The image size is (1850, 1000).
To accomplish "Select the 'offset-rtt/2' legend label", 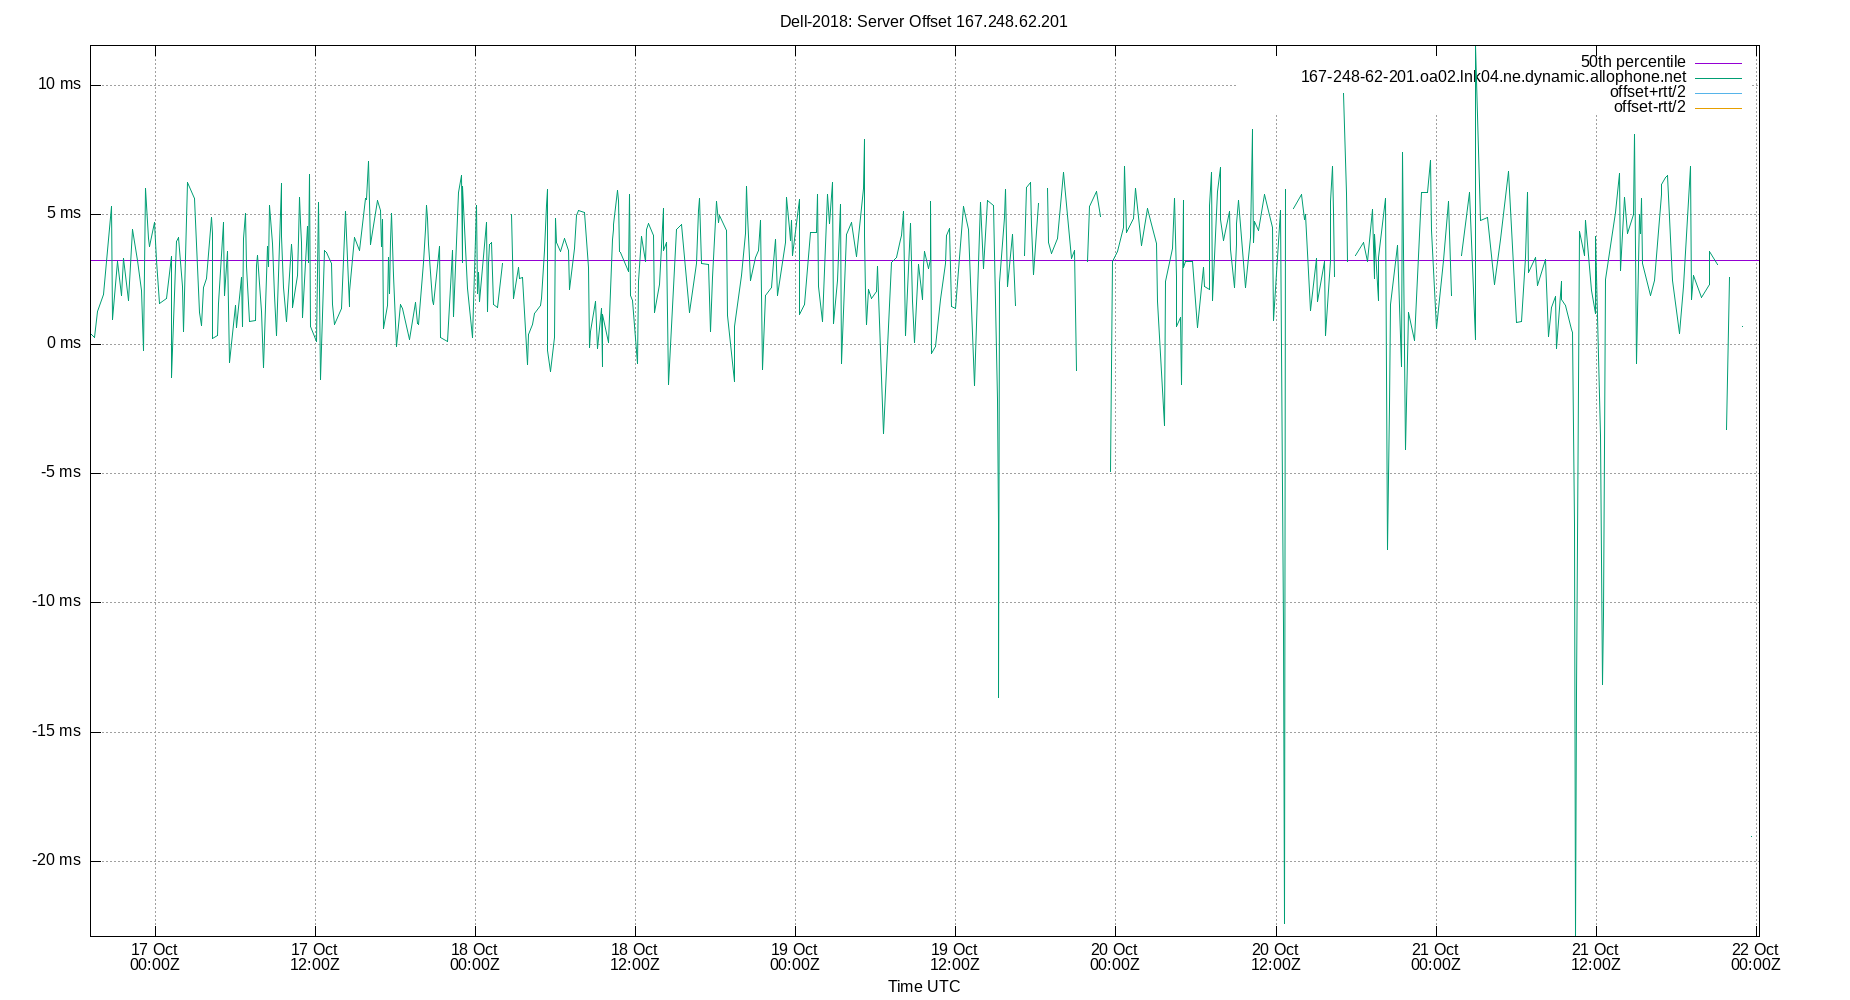I will click(1649, 107).
